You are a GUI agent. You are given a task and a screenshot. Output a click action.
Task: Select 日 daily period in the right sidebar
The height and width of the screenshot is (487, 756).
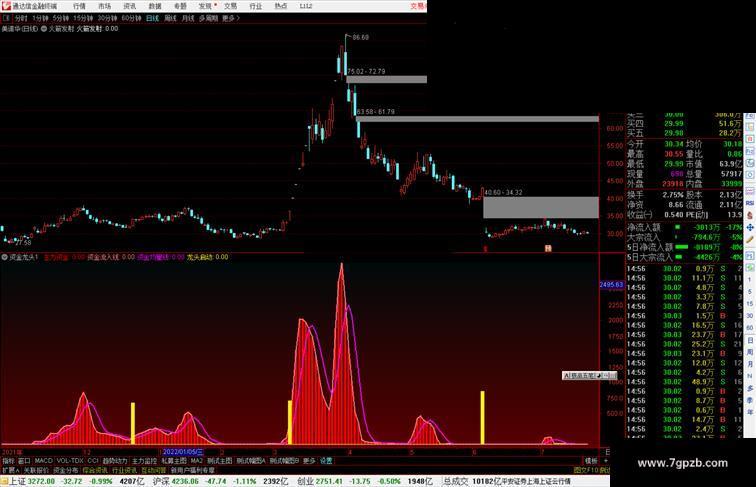pyautogui.click(x=750, y=340)
